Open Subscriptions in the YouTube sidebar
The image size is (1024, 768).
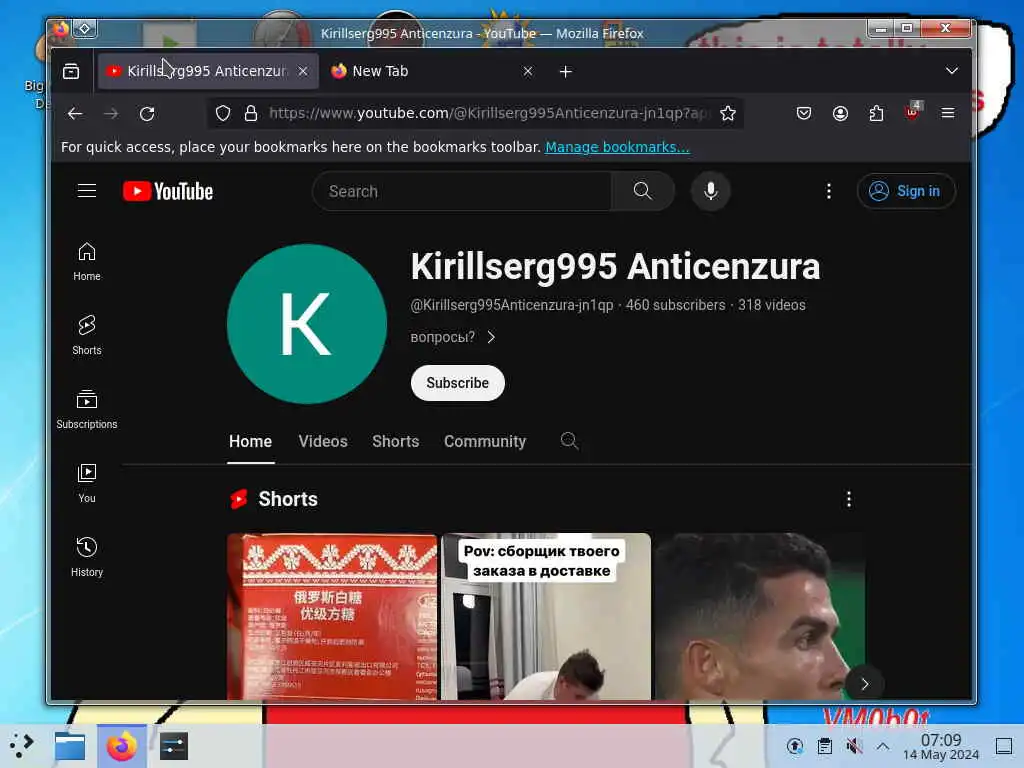tap(87, 409)
